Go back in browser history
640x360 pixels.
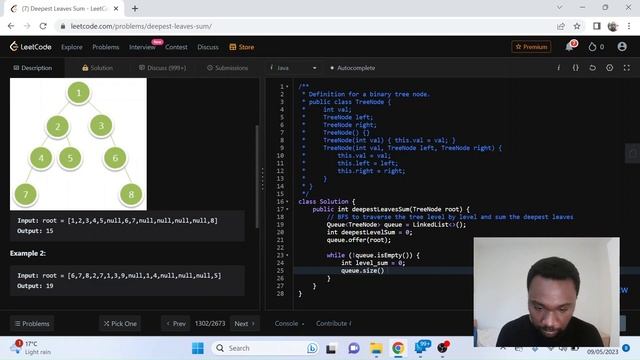[11, 26]
